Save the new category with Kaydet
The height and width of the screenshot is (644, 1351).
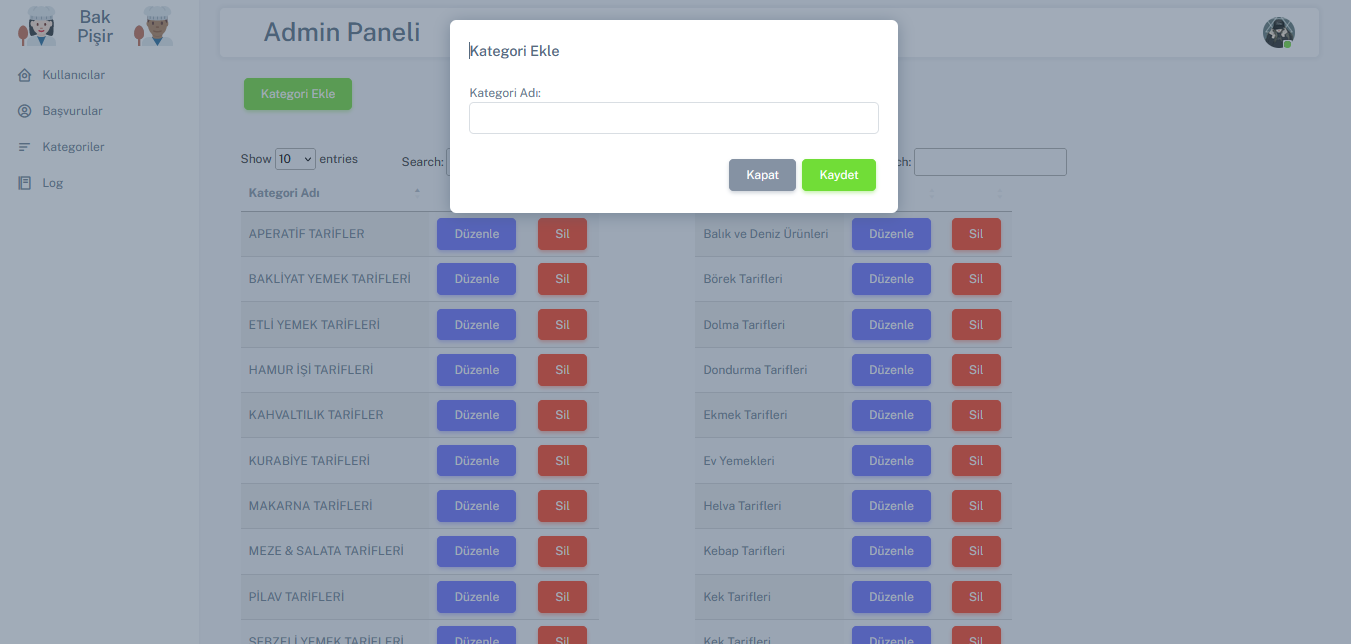point(838,174)
